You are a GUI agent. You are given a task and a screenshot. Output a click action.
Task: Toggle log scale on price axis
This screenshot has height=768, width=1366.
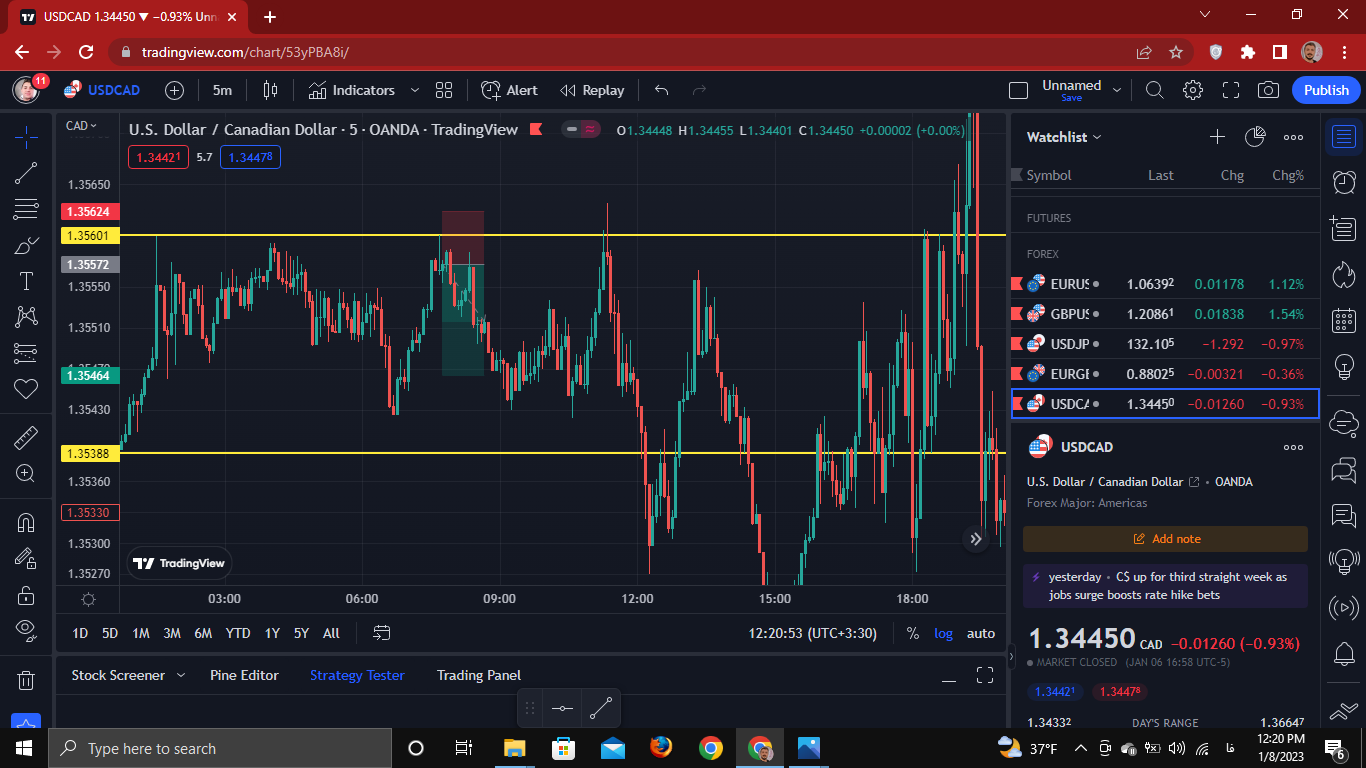pos(943,633)
